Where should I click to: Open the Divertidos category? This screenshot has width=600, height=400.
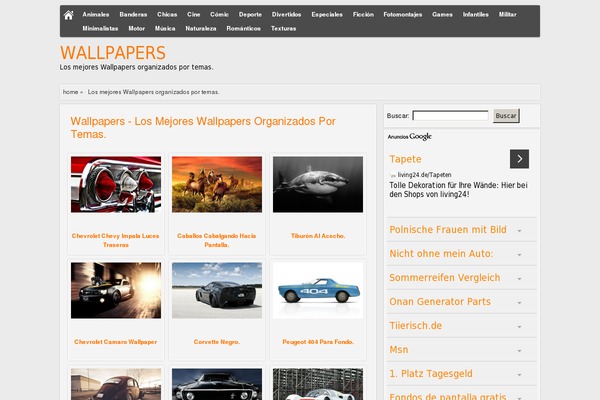[x=287, y=15]
